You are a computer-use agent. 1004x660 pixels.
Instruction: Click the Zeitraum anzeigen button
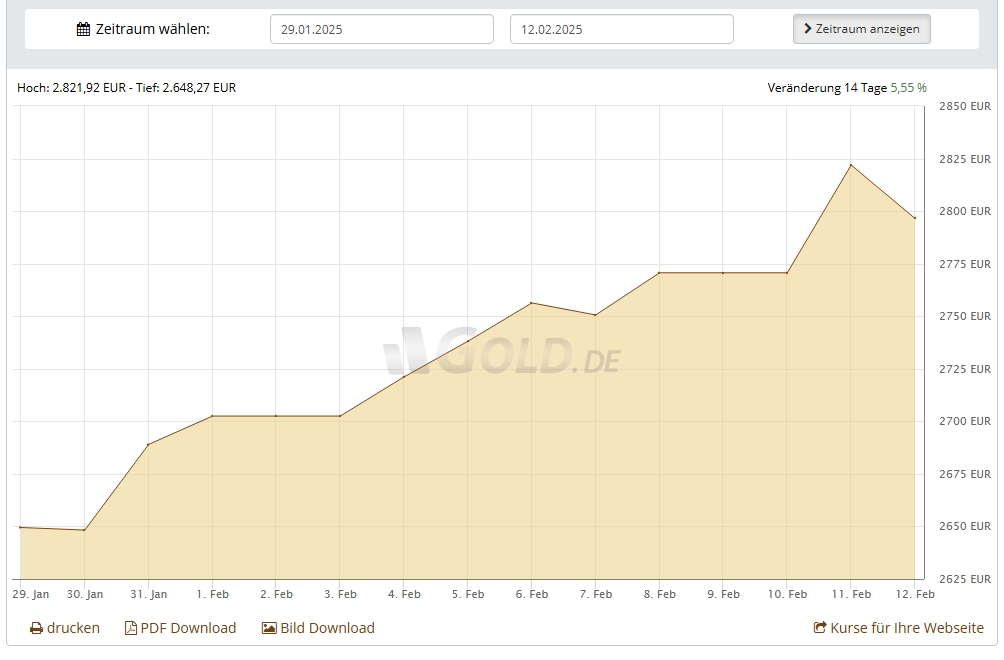[861, 29]
